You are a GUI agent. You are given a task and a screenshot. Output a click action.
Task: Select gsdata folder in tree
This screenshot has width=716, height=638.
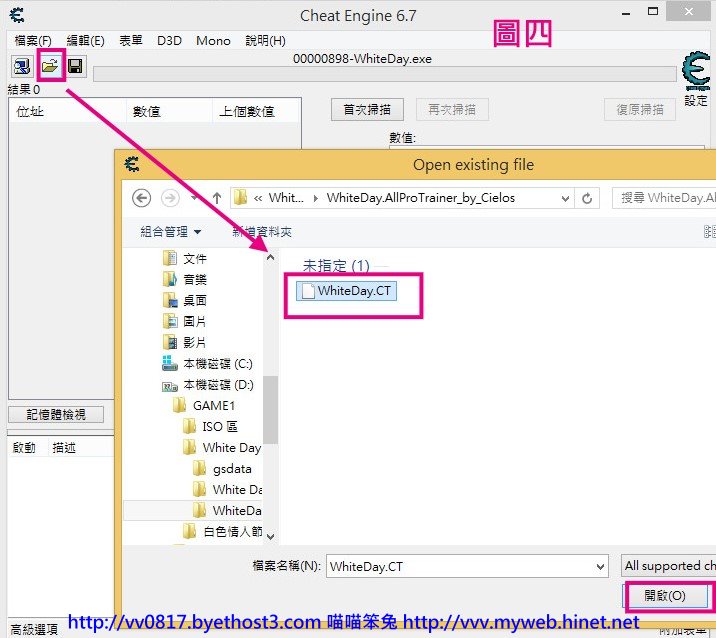[222, 469]
